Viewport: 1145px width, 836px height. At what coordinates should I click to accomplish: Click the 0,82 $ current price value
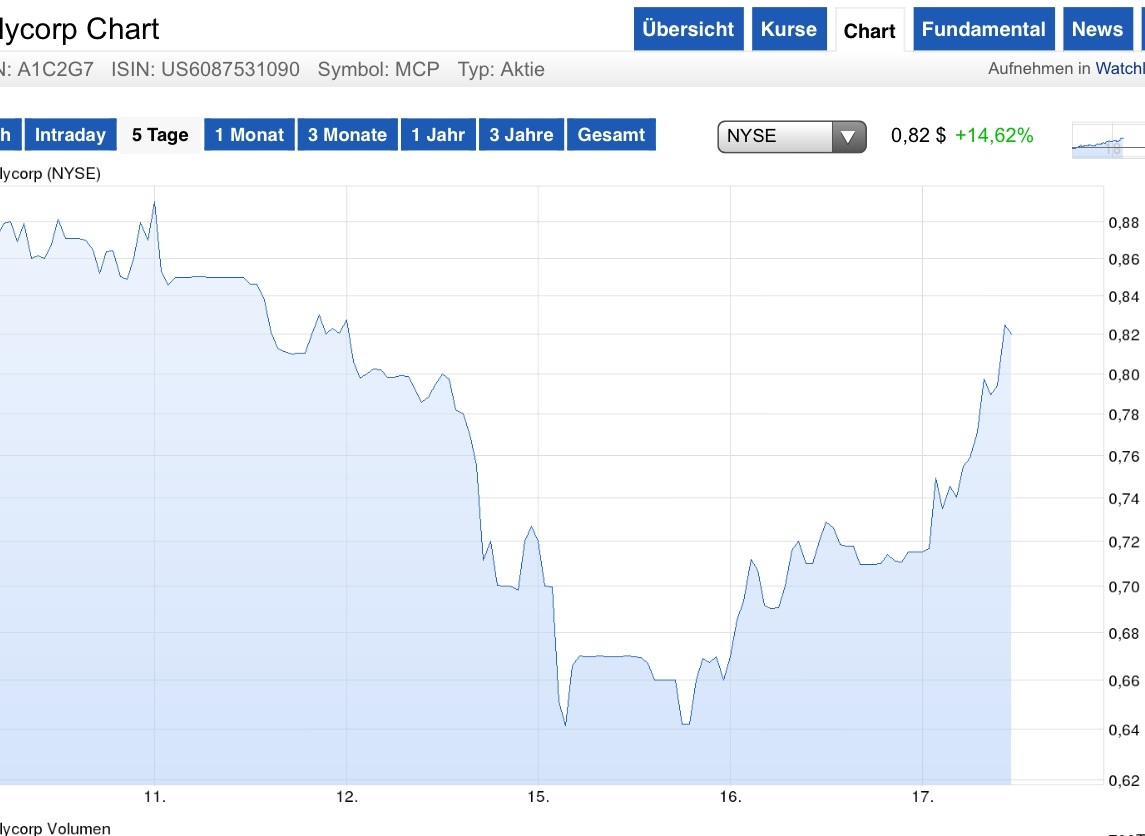(918, 135)
